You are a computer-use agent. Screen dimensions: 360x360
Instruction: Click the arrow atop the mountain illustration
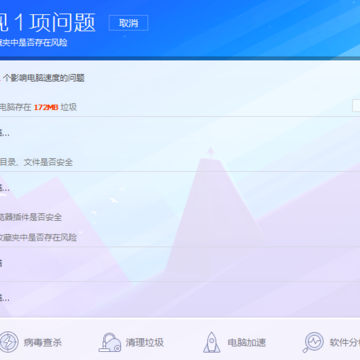[210, 152]
